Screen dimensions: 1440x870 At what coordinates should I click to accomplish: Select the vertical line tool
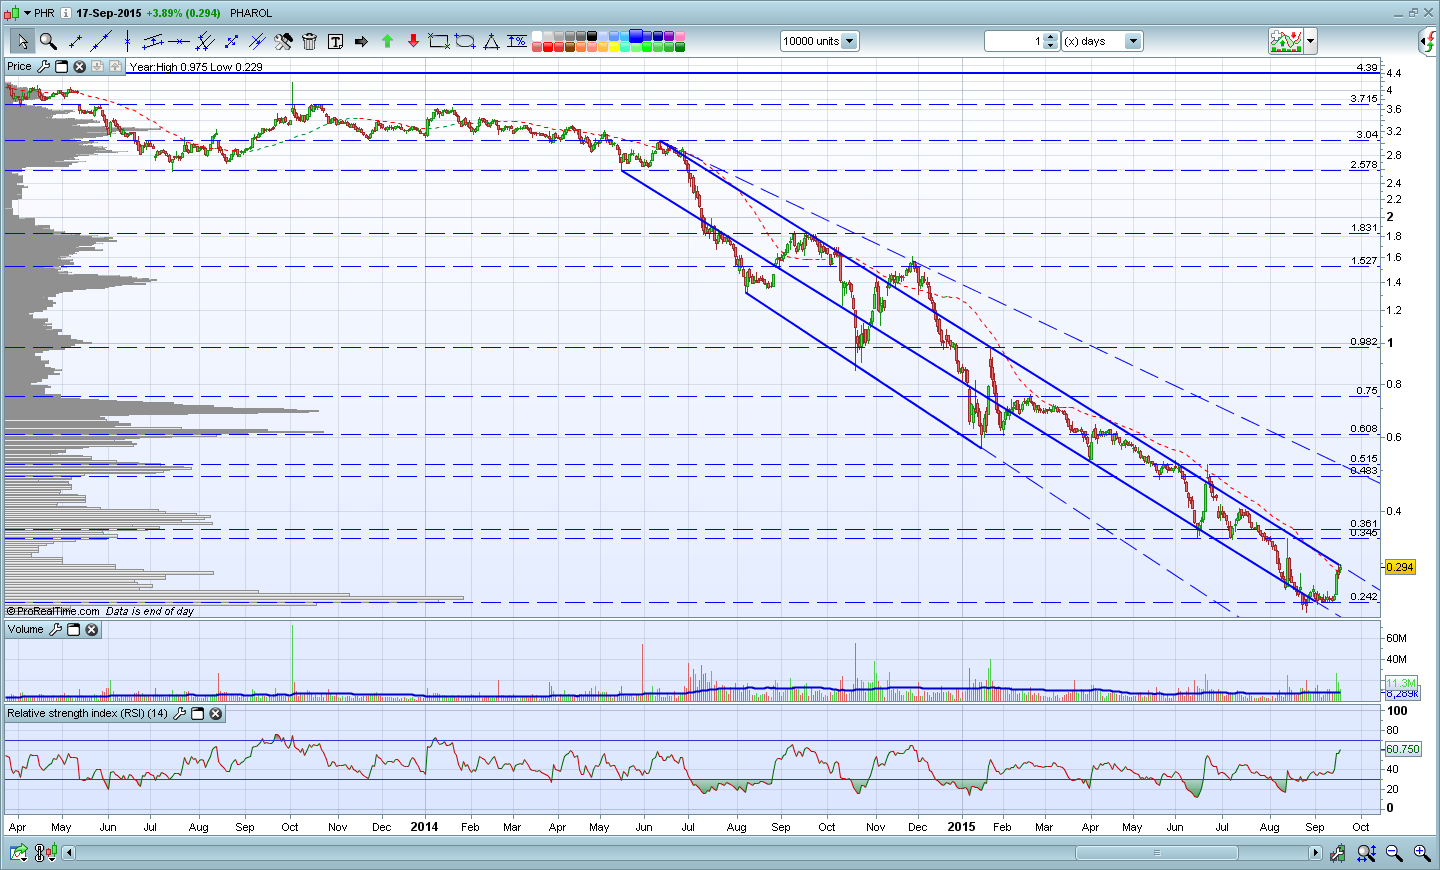[127, 41]
